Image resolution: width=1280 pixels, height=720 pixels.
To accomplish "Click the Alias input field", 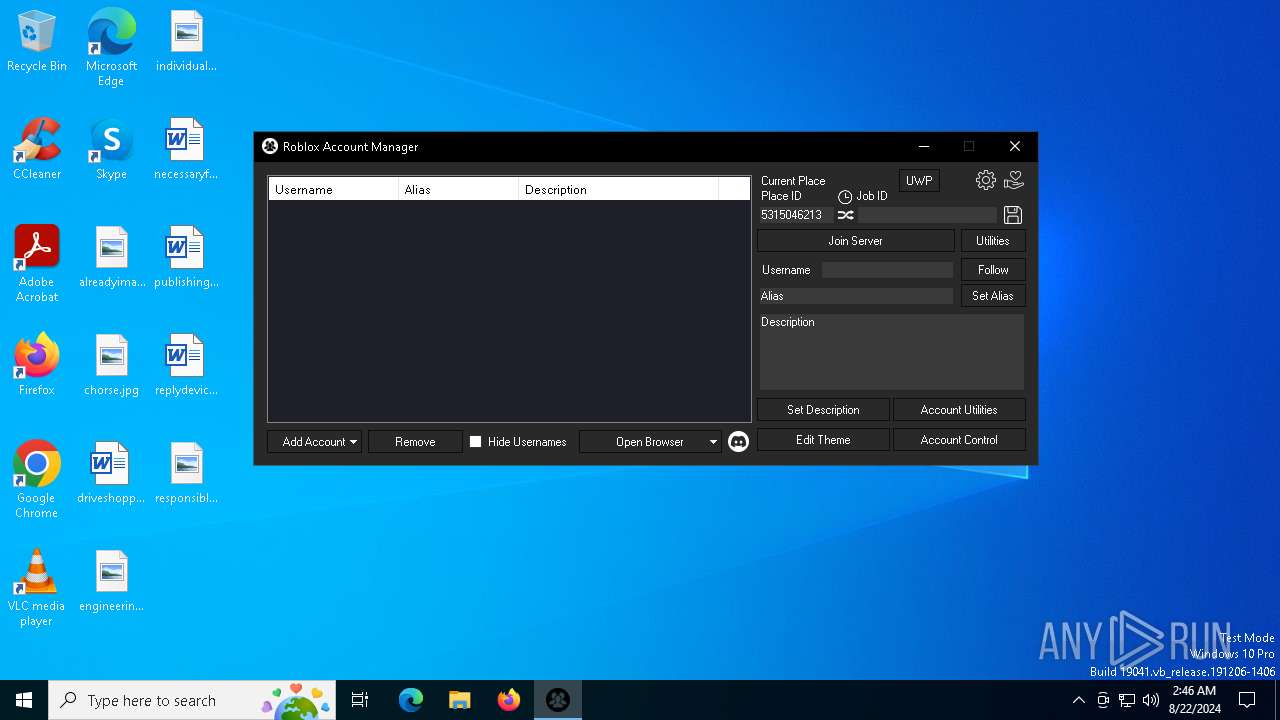I will coord(856,296).
